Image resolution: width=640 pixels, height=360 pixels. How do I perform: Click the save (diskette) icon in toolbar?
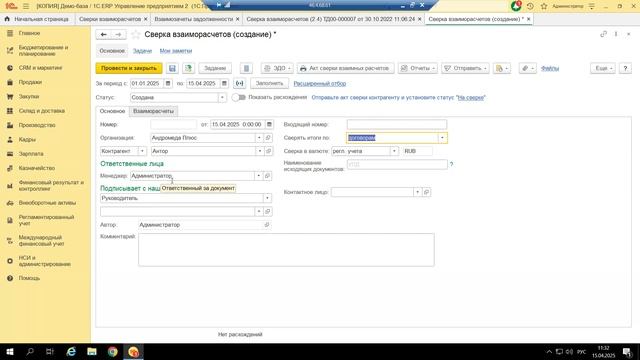pyautogui.click(x=172, y=68)
